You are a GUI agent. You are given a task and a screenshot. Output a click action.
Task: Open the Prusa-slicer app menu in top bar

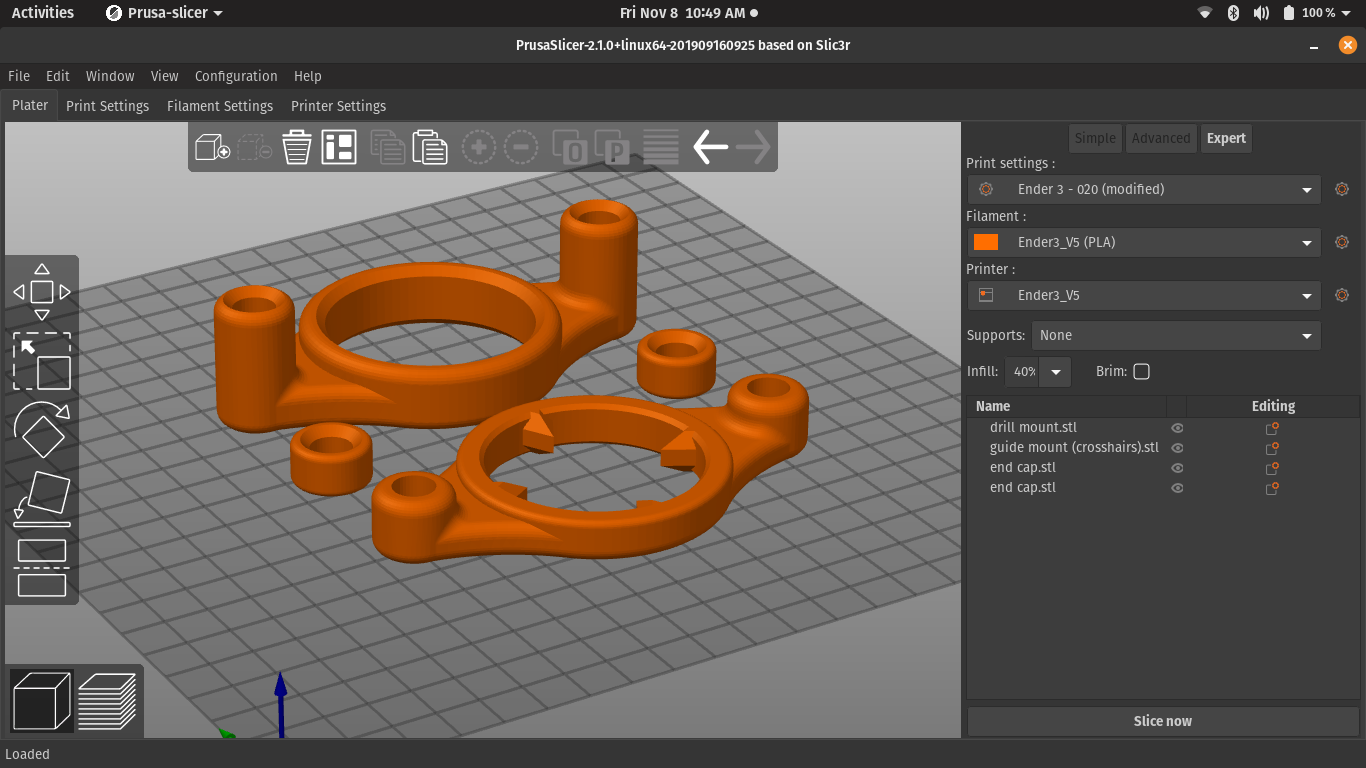click(x=164, y=13)
